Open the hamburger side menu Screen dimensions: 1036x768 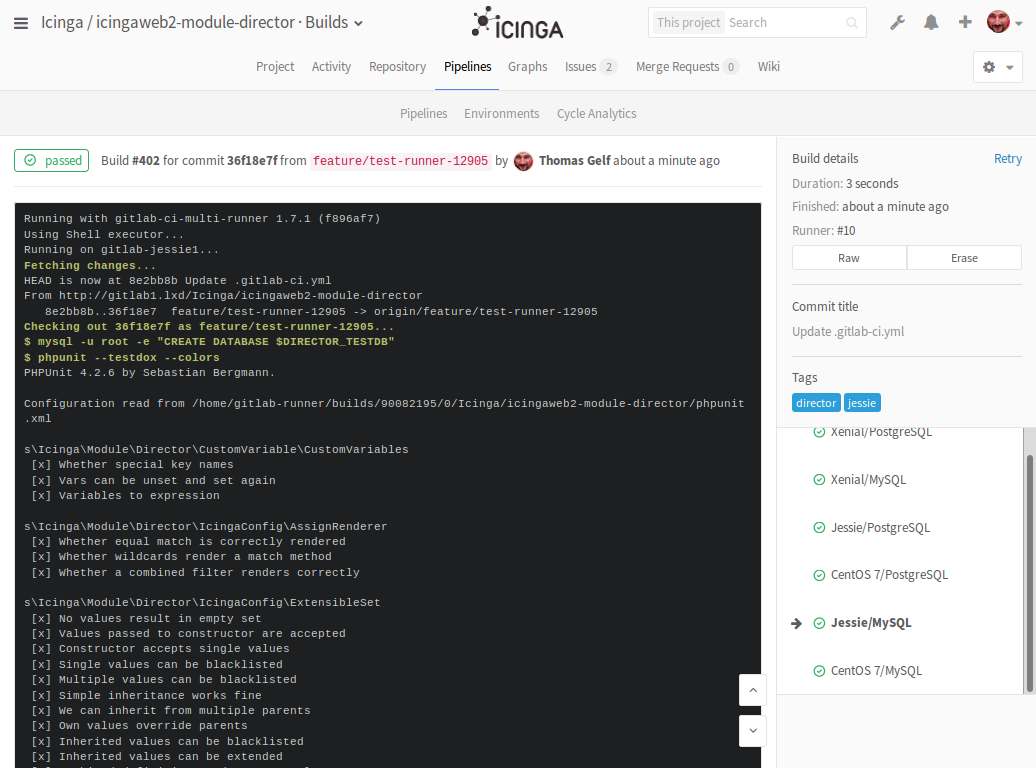(21, 23)
